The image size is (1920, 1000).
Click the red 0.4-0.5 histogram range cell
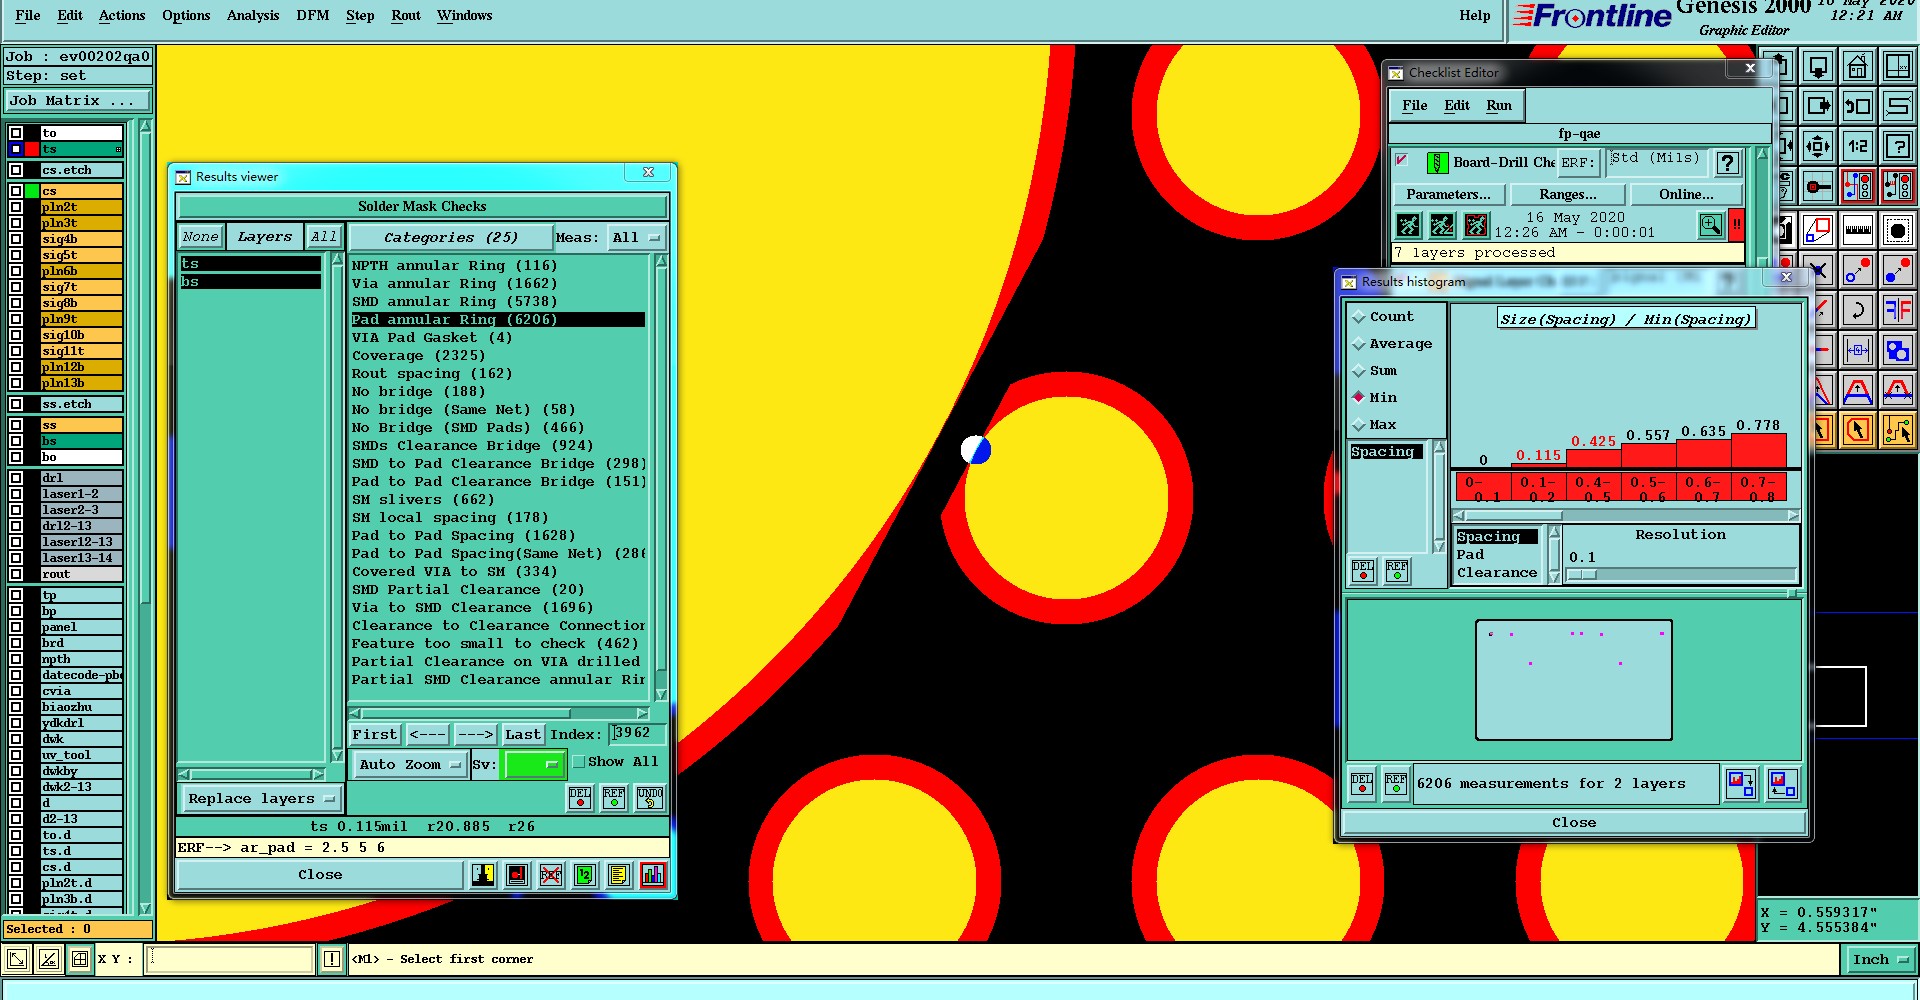pyautogui.click(x=1593, y=488)
